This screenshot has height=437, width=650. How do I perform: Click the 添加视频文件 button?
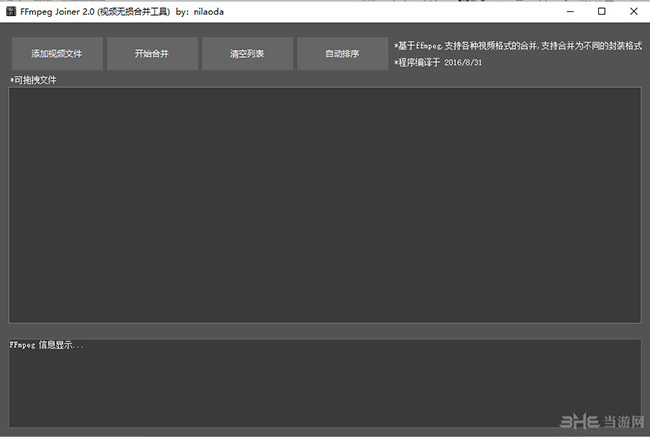click(x=57, y=53)
